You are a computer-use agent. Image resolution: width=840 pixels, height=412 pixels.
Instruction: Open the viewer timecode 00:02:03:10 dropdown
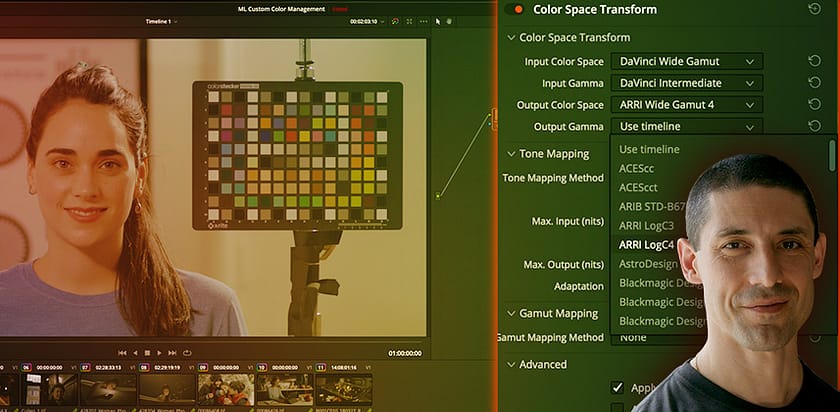pos(367,21)
